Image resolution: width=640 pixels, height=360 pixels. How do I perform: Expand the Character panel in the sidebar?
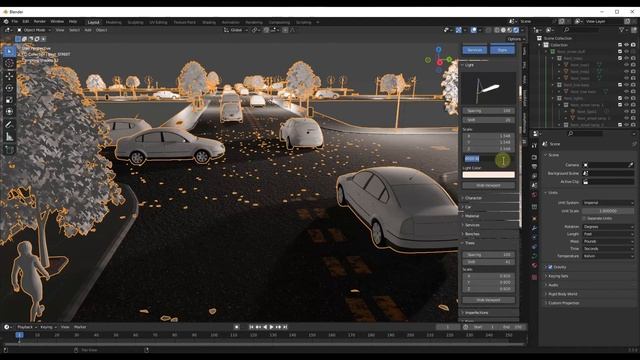pyautogui.click(x=489, y=198)
